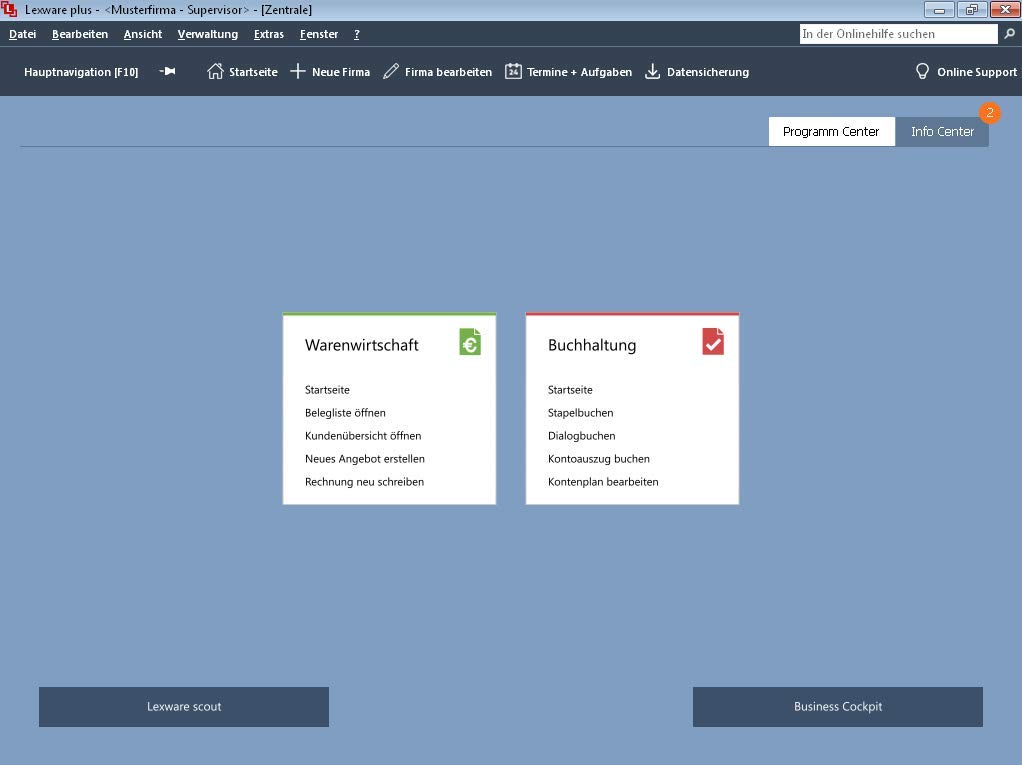The width and height of the screenshot is (1022, 765).
Task: Click the Firma bearbeiten label in the toolbar
Action: [448, 72]
